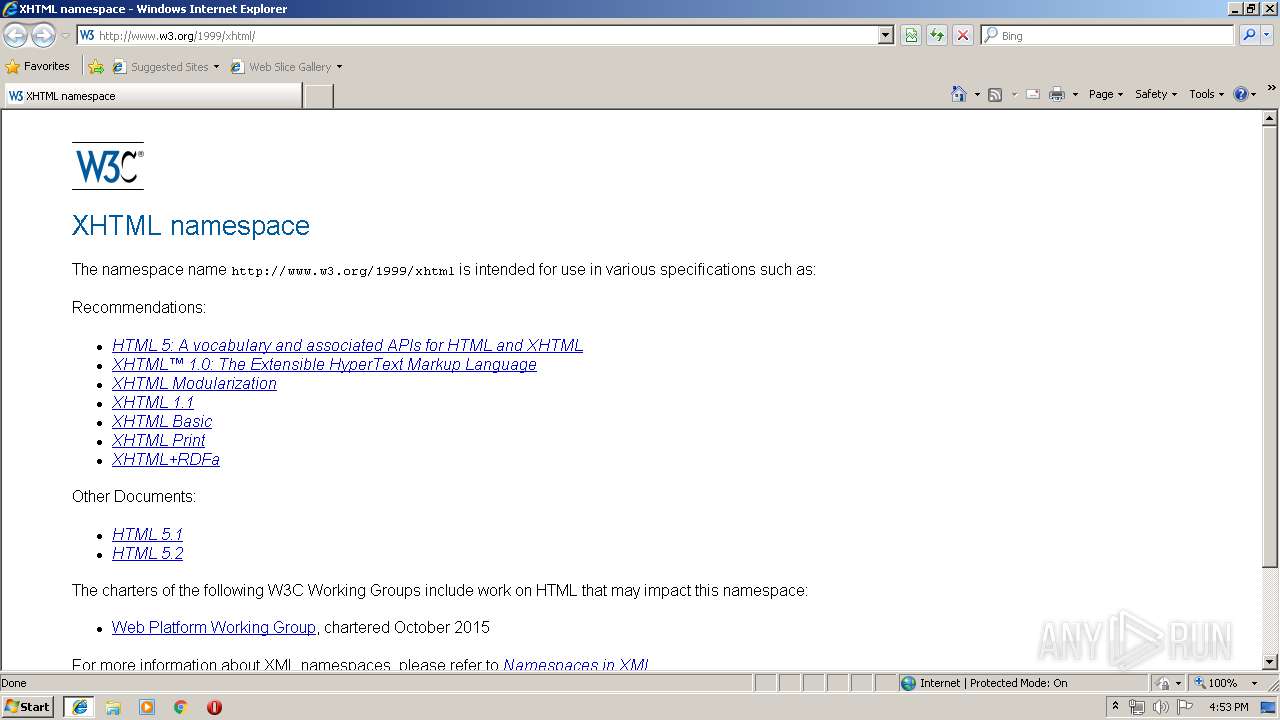Click the volume speaker tray icon
This screenshot has height=720, width=1280.
1161,706
